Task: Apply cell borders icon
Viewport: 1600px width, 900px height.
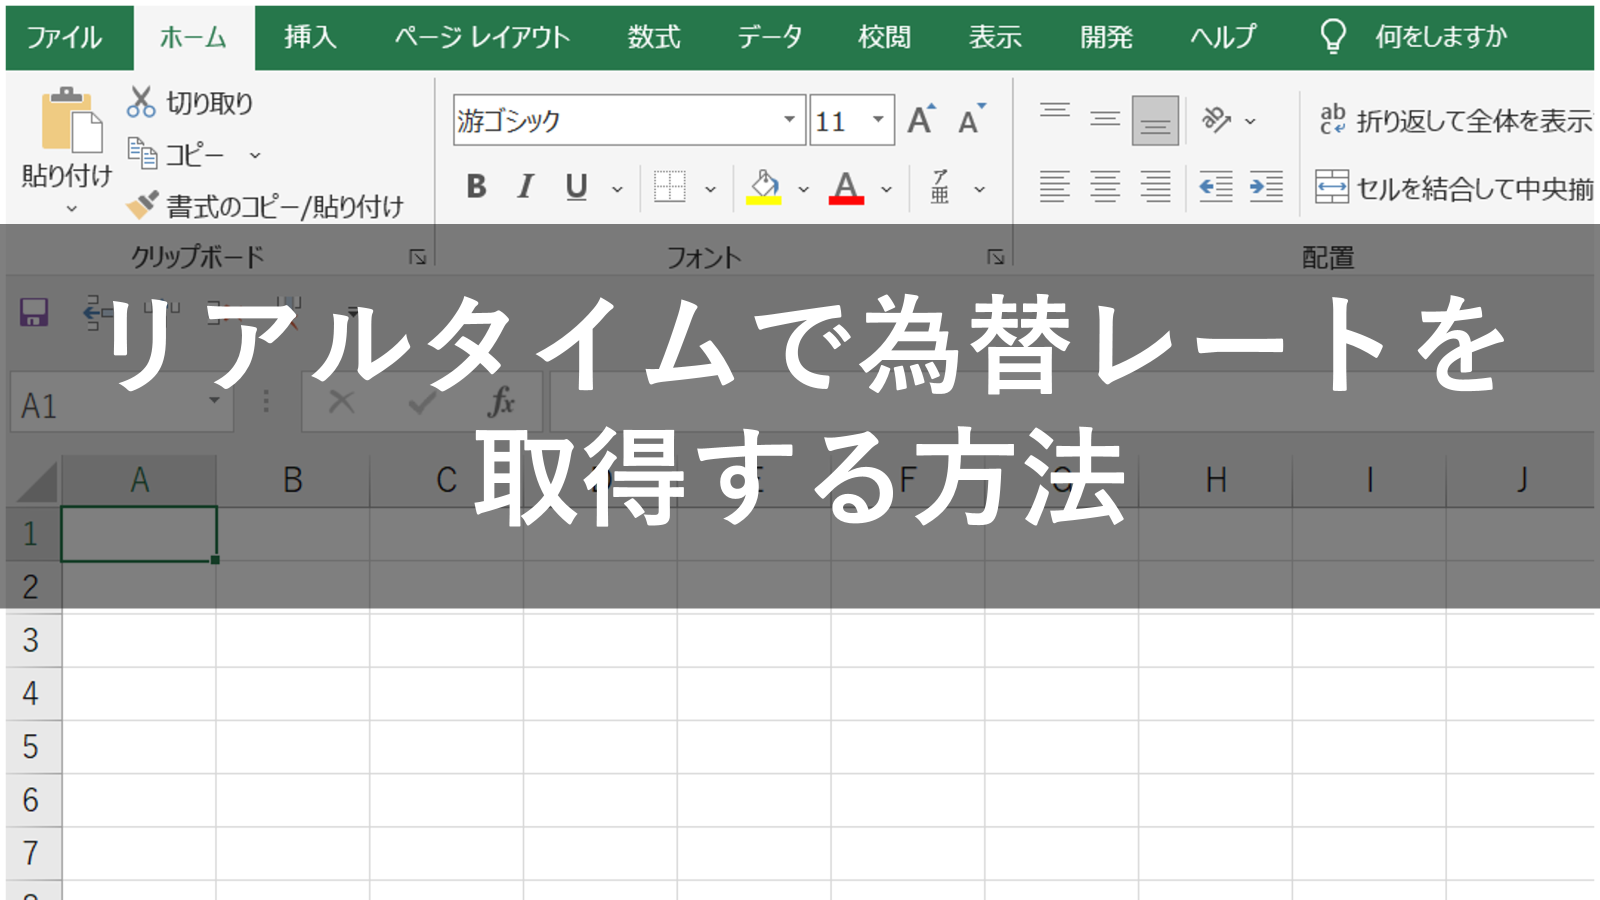Action: 669,187
